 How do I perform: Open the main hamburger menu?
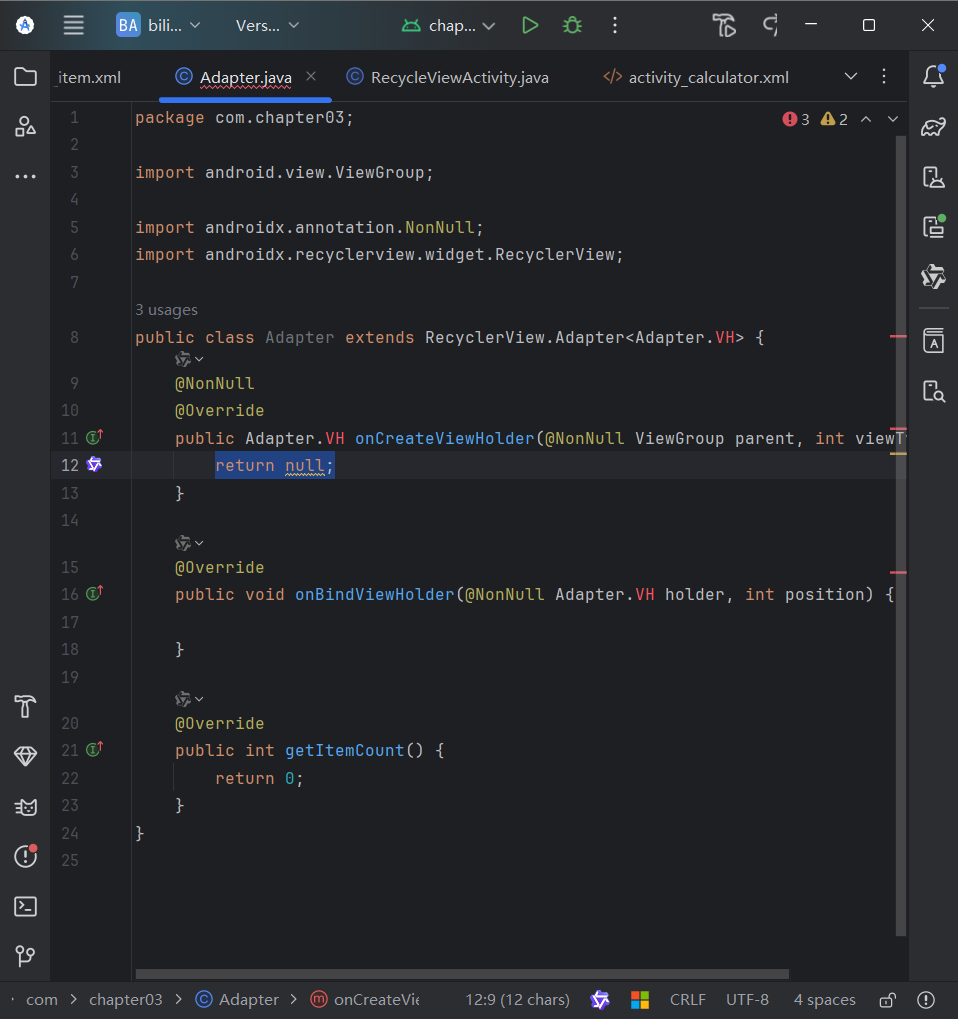pyautogui.click(x=73, y=25)
